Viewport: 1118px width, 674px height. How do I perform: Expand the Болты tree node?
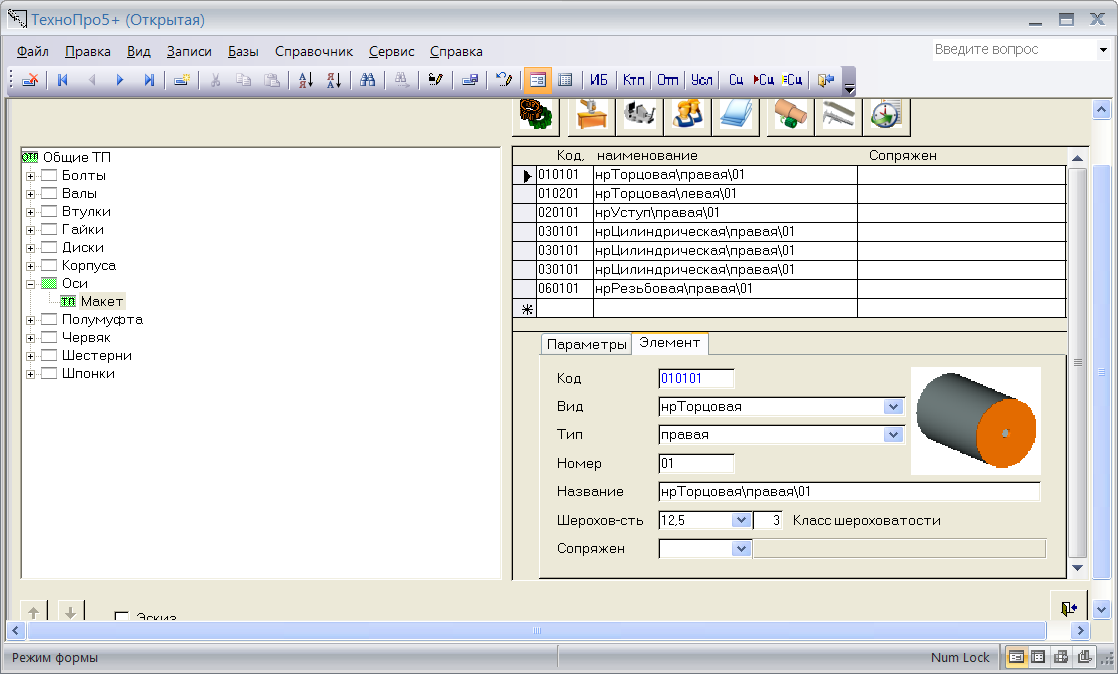click(31, 176)
